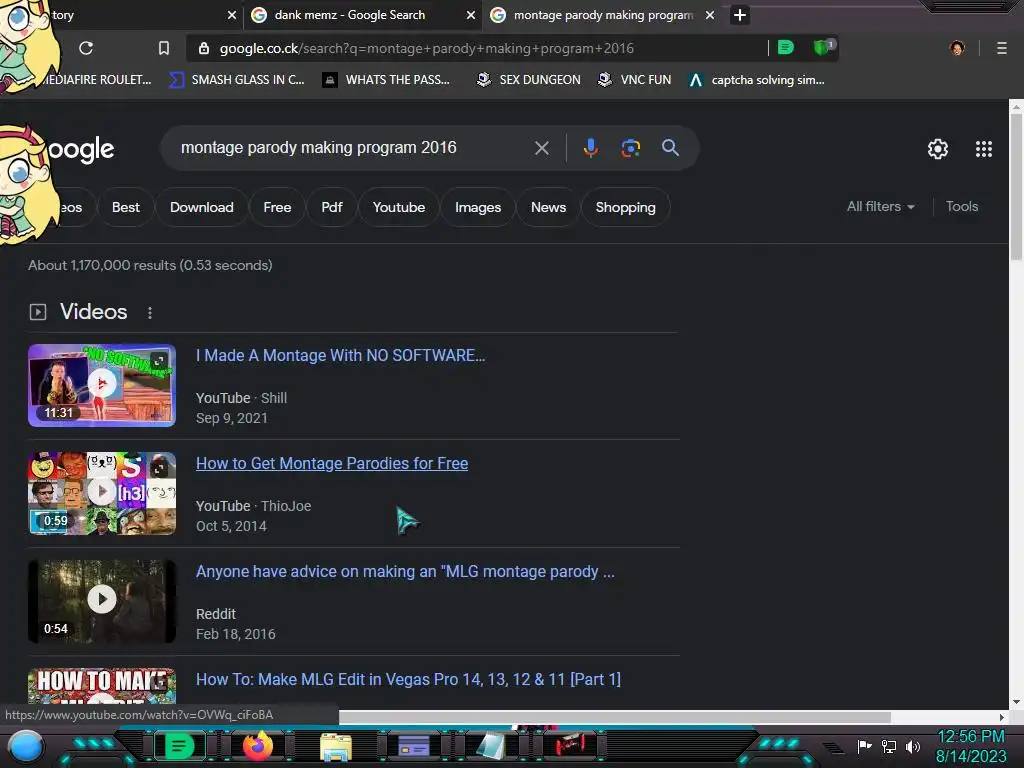The width and height of the screenshot is (1024, 768).
Task: Open I Made A Montage With NO SOFTWARE link
Action: tap(340, 355)
